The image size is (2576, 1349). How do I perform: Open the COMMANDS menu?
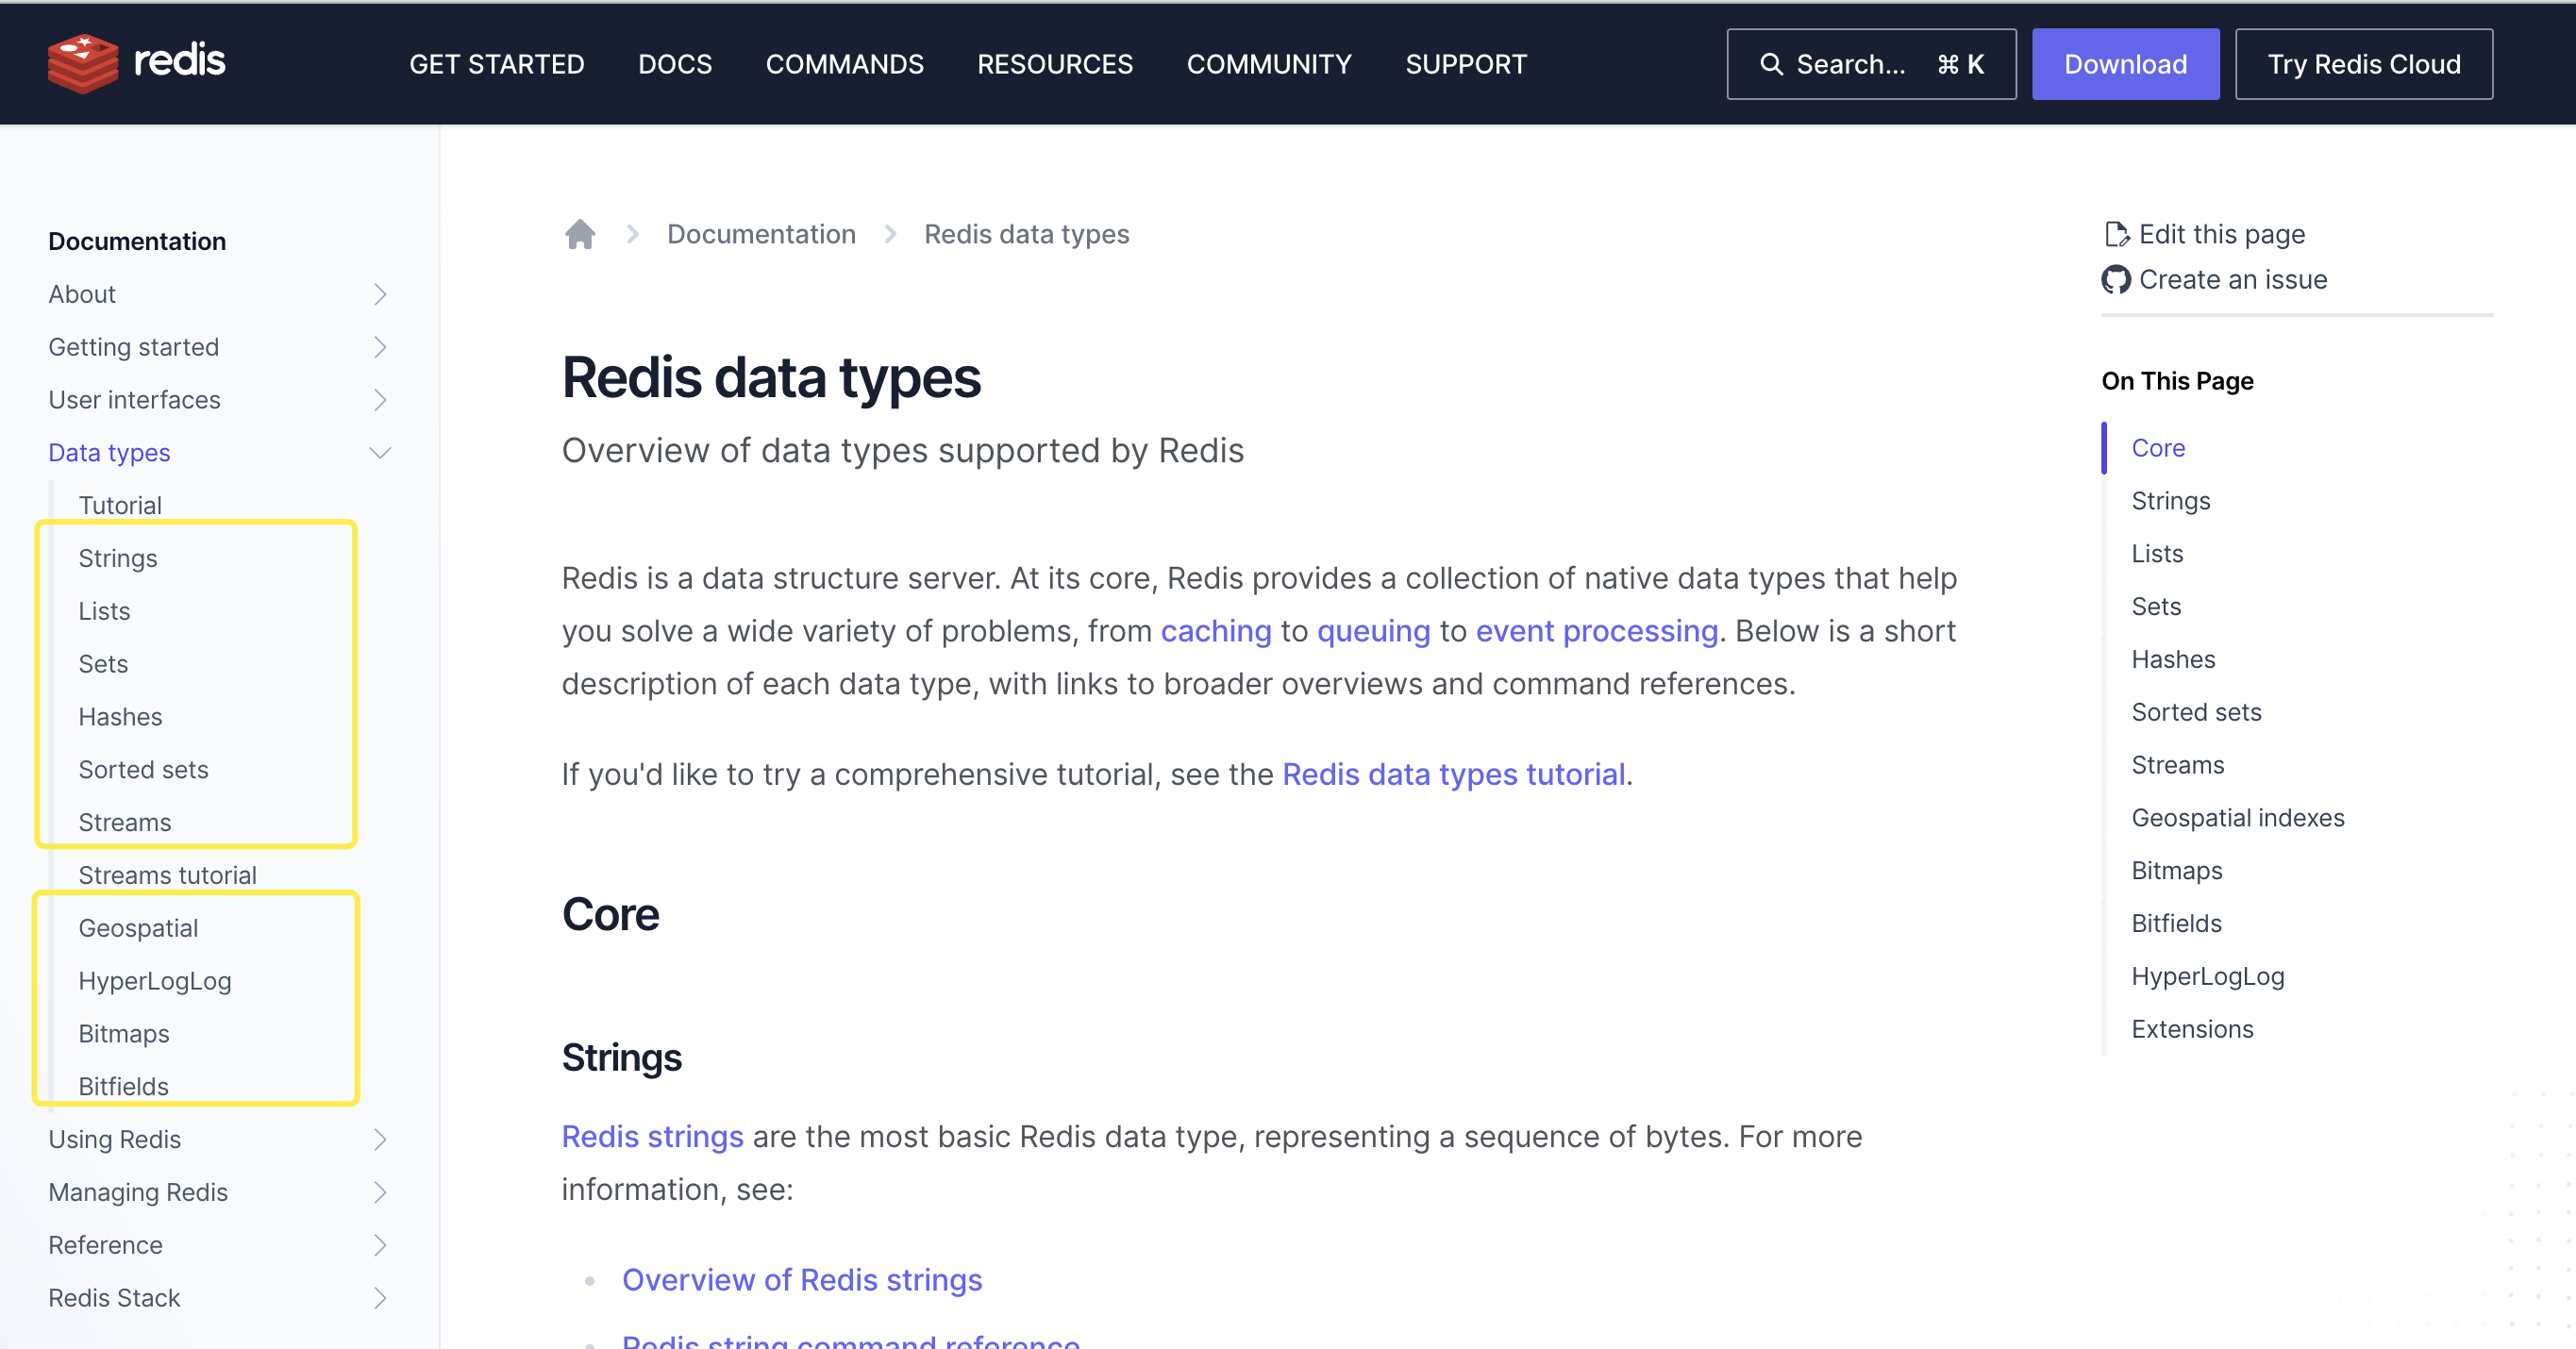tap(844, 64)
